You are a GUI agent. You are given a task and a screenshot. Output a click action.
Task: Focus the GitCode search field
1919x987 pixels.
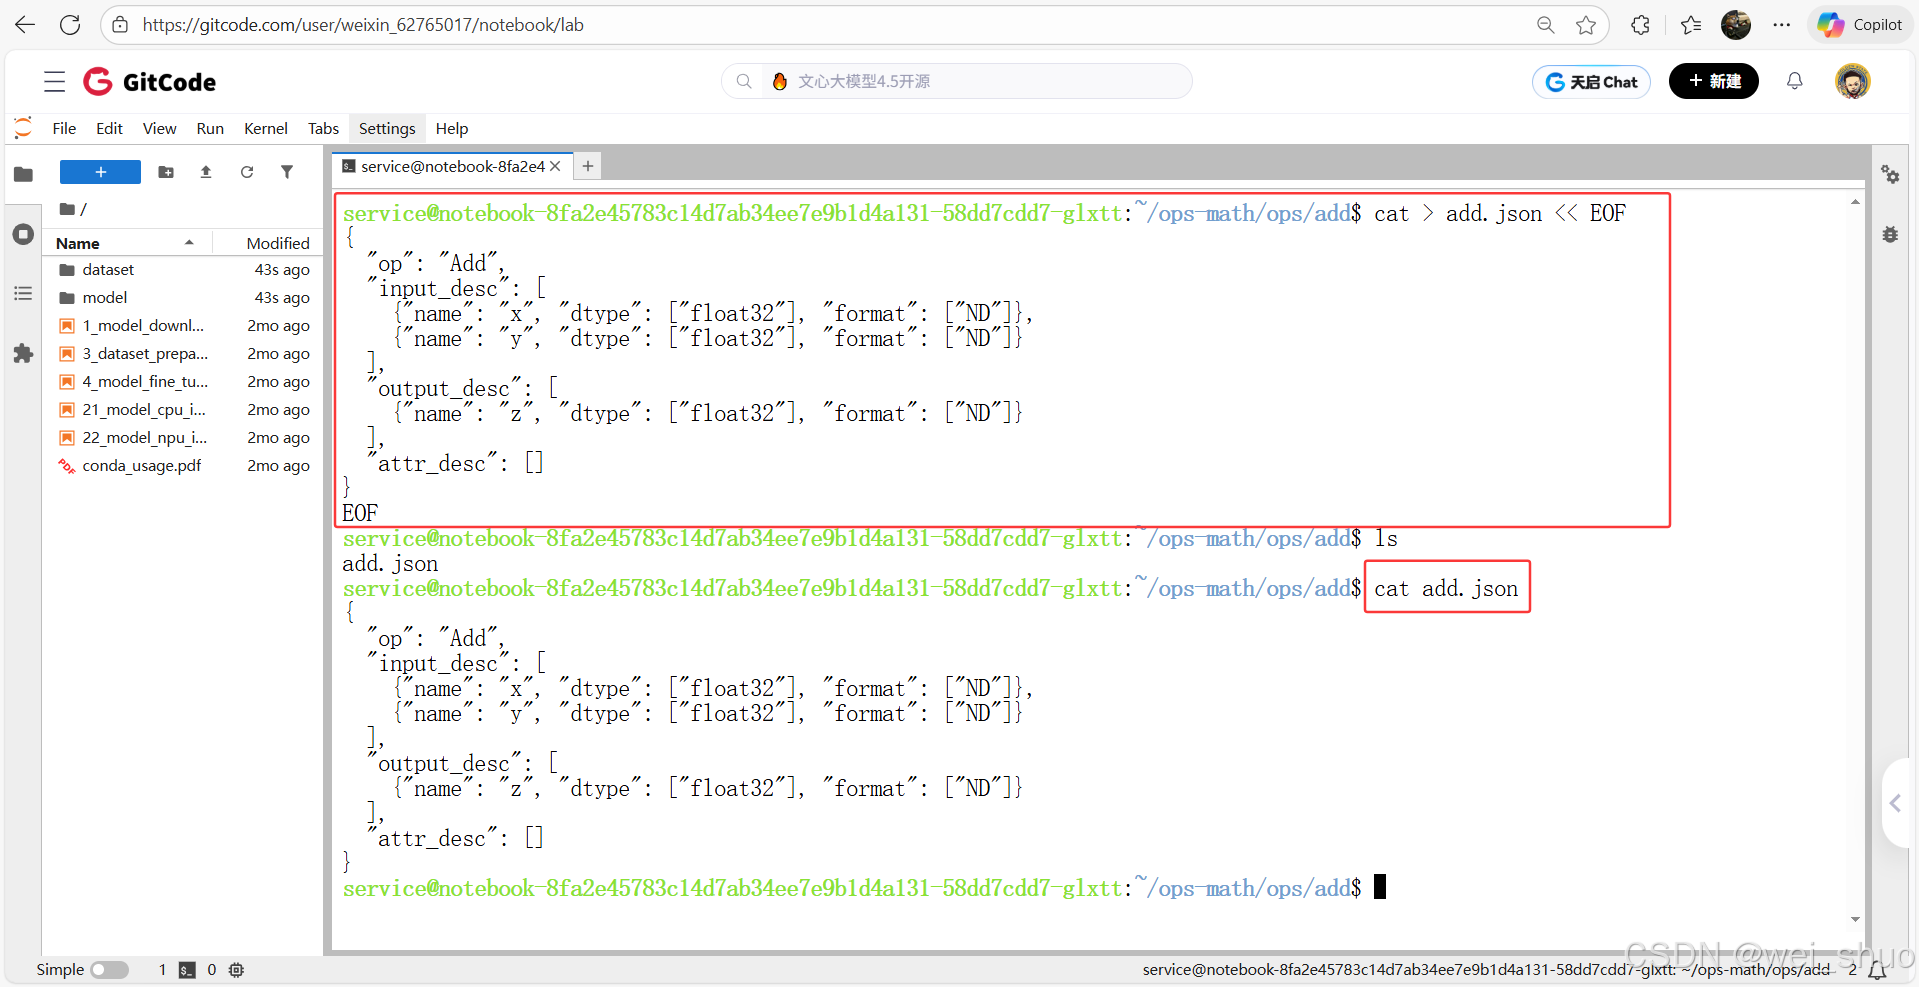pos(957,81)
